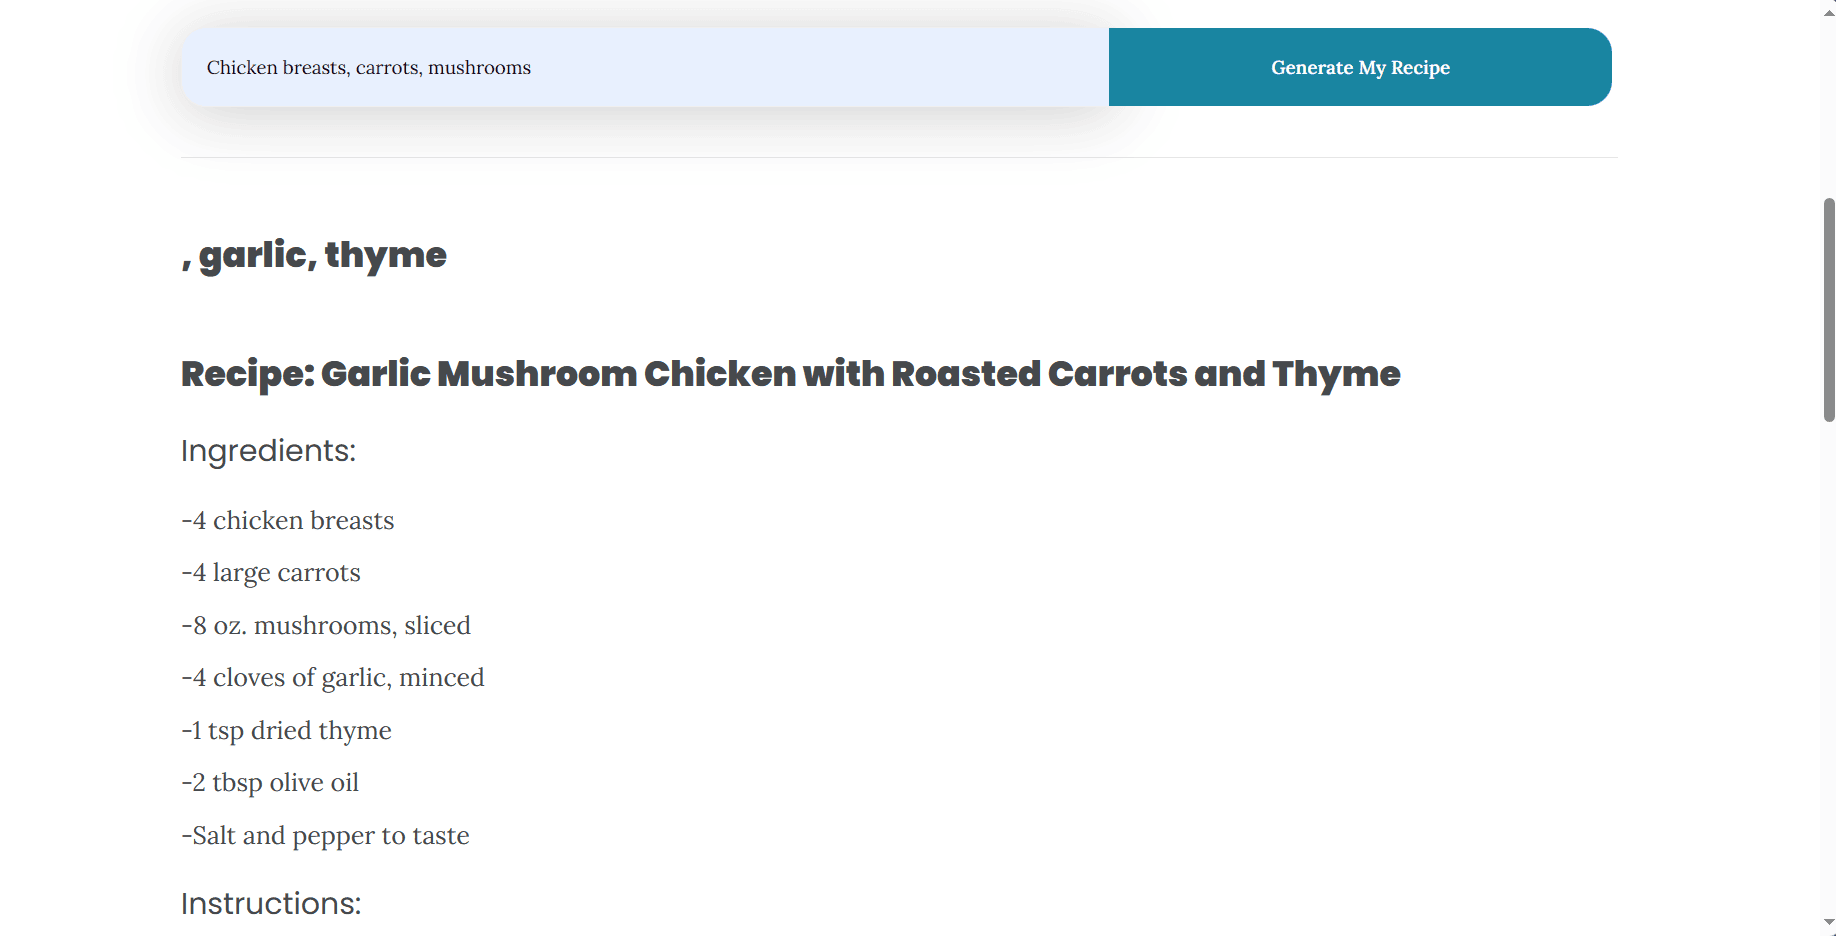1836x936 pixels.
Task: Click the 'Instructions:' section heading
Action: click(x=270, y=903)
